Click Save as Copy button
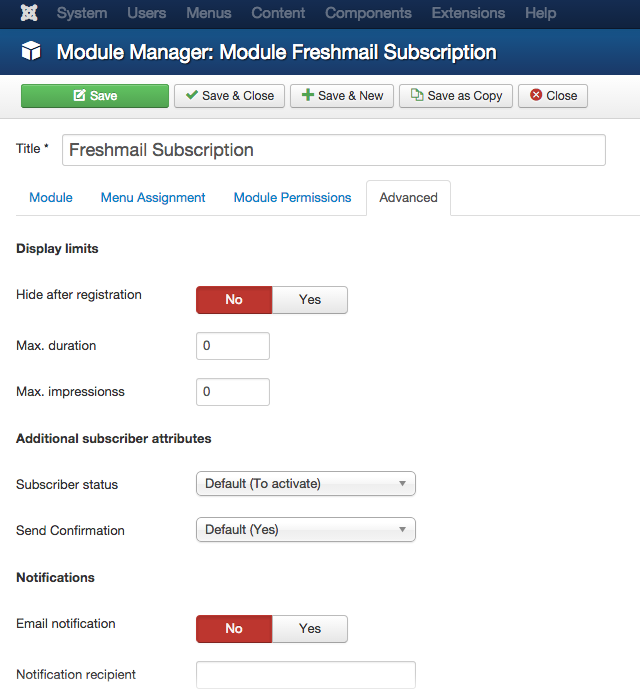 tap(456, 96)
